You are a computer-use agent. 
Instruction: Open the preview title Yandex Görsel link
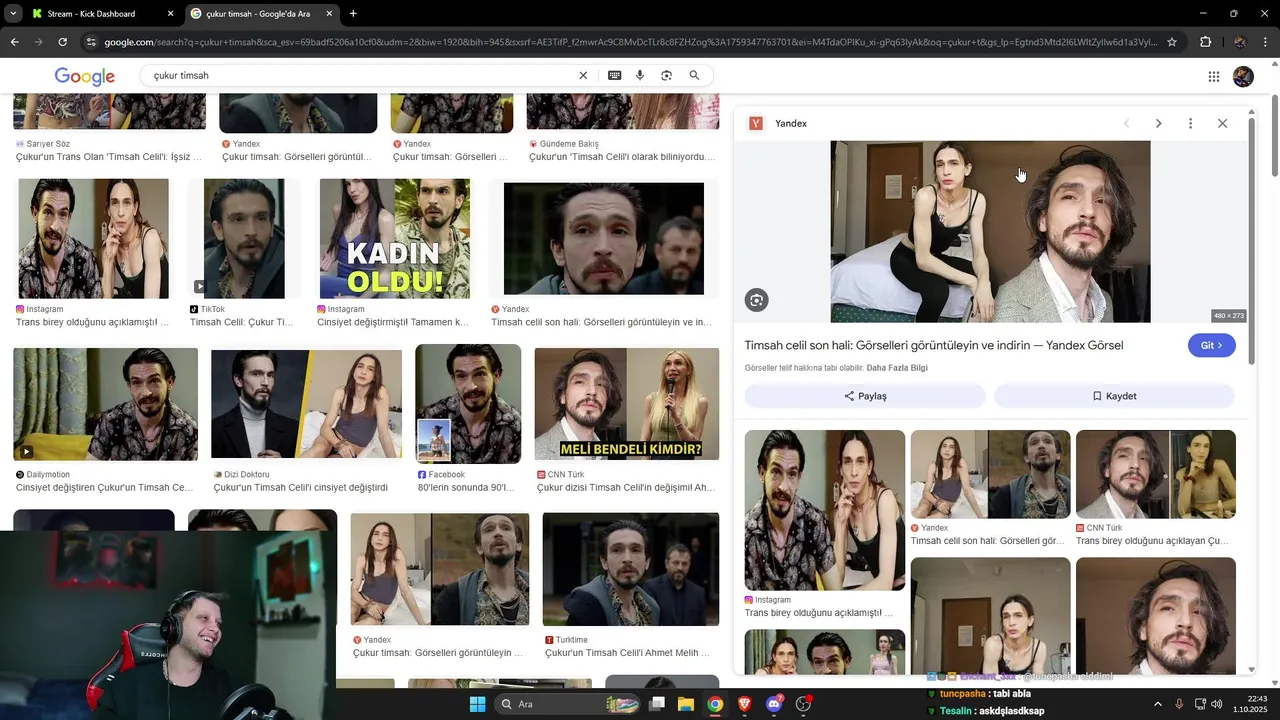pos(934,345)
